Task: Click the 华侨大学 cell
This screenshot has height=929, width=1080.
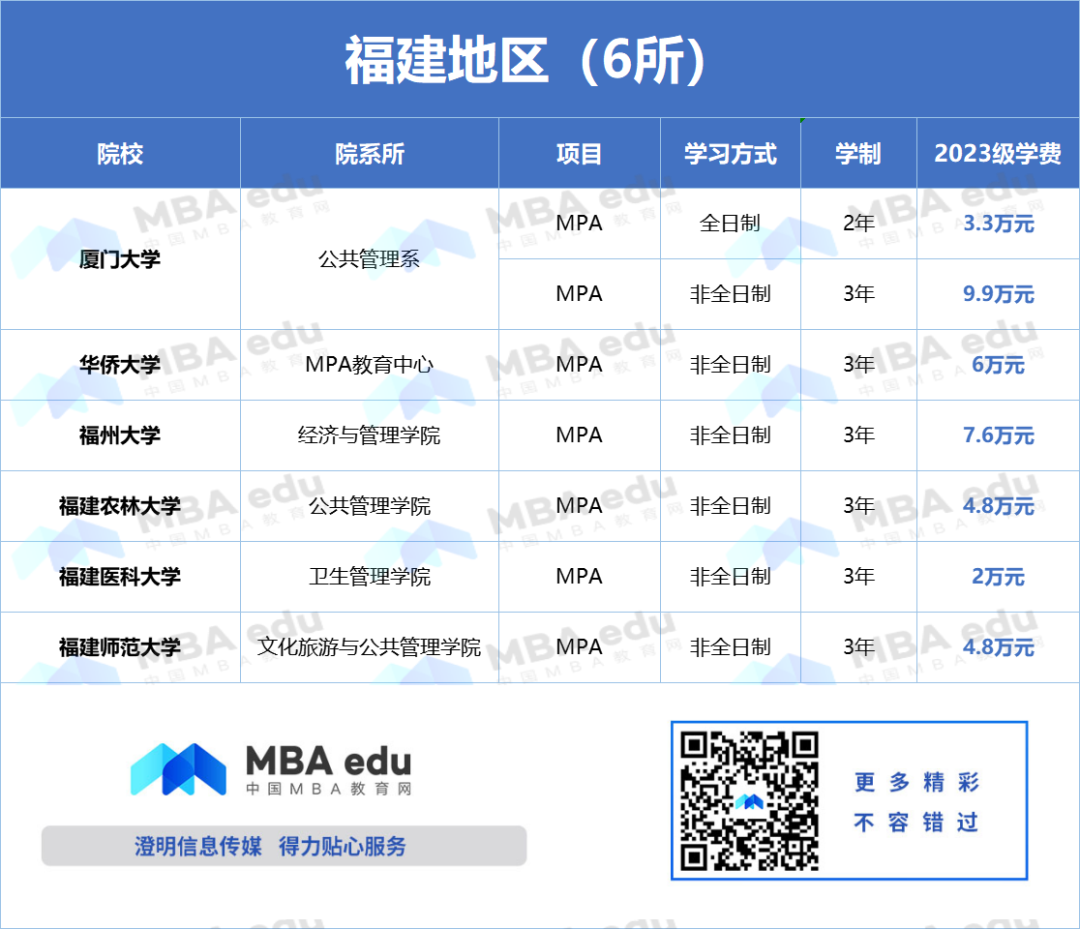Action: 120,364
